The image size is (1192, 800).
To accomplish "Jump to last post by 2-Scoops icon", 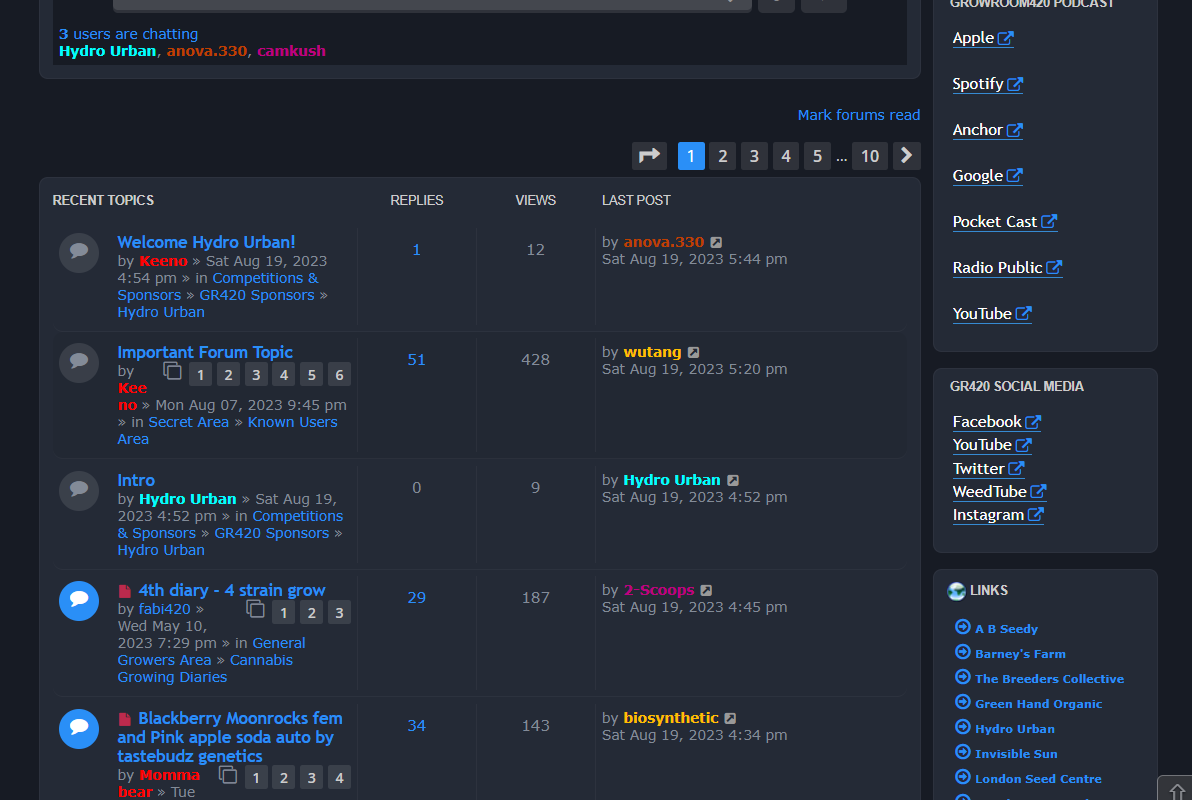I will coord(706,591).
